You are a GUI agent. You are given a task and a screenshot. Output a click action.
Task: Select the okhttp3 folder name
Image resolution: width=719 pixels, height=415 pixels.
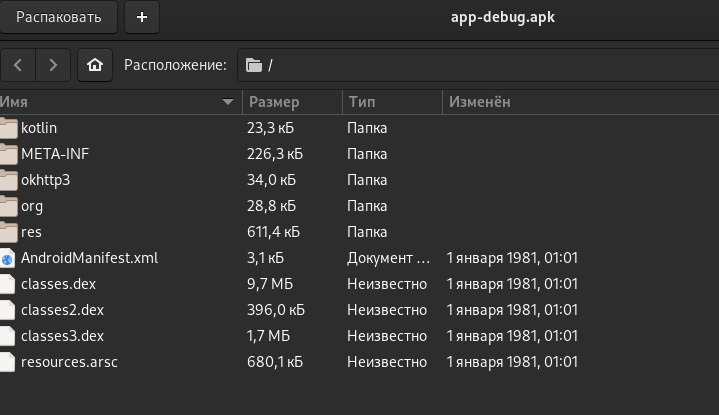[45, 180]
